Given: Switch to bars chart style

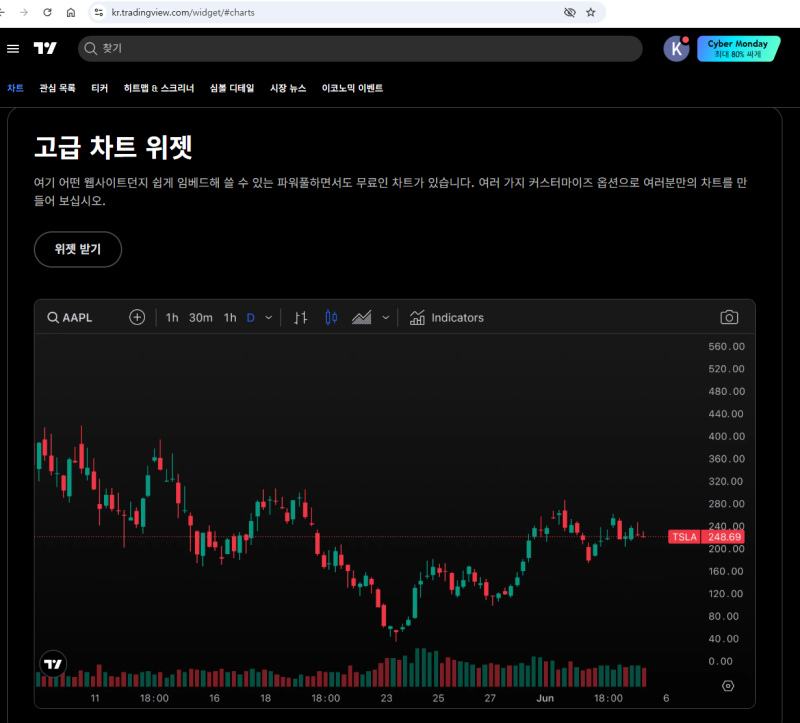Looking at the screenshot, I should click(x=301, y=317).
